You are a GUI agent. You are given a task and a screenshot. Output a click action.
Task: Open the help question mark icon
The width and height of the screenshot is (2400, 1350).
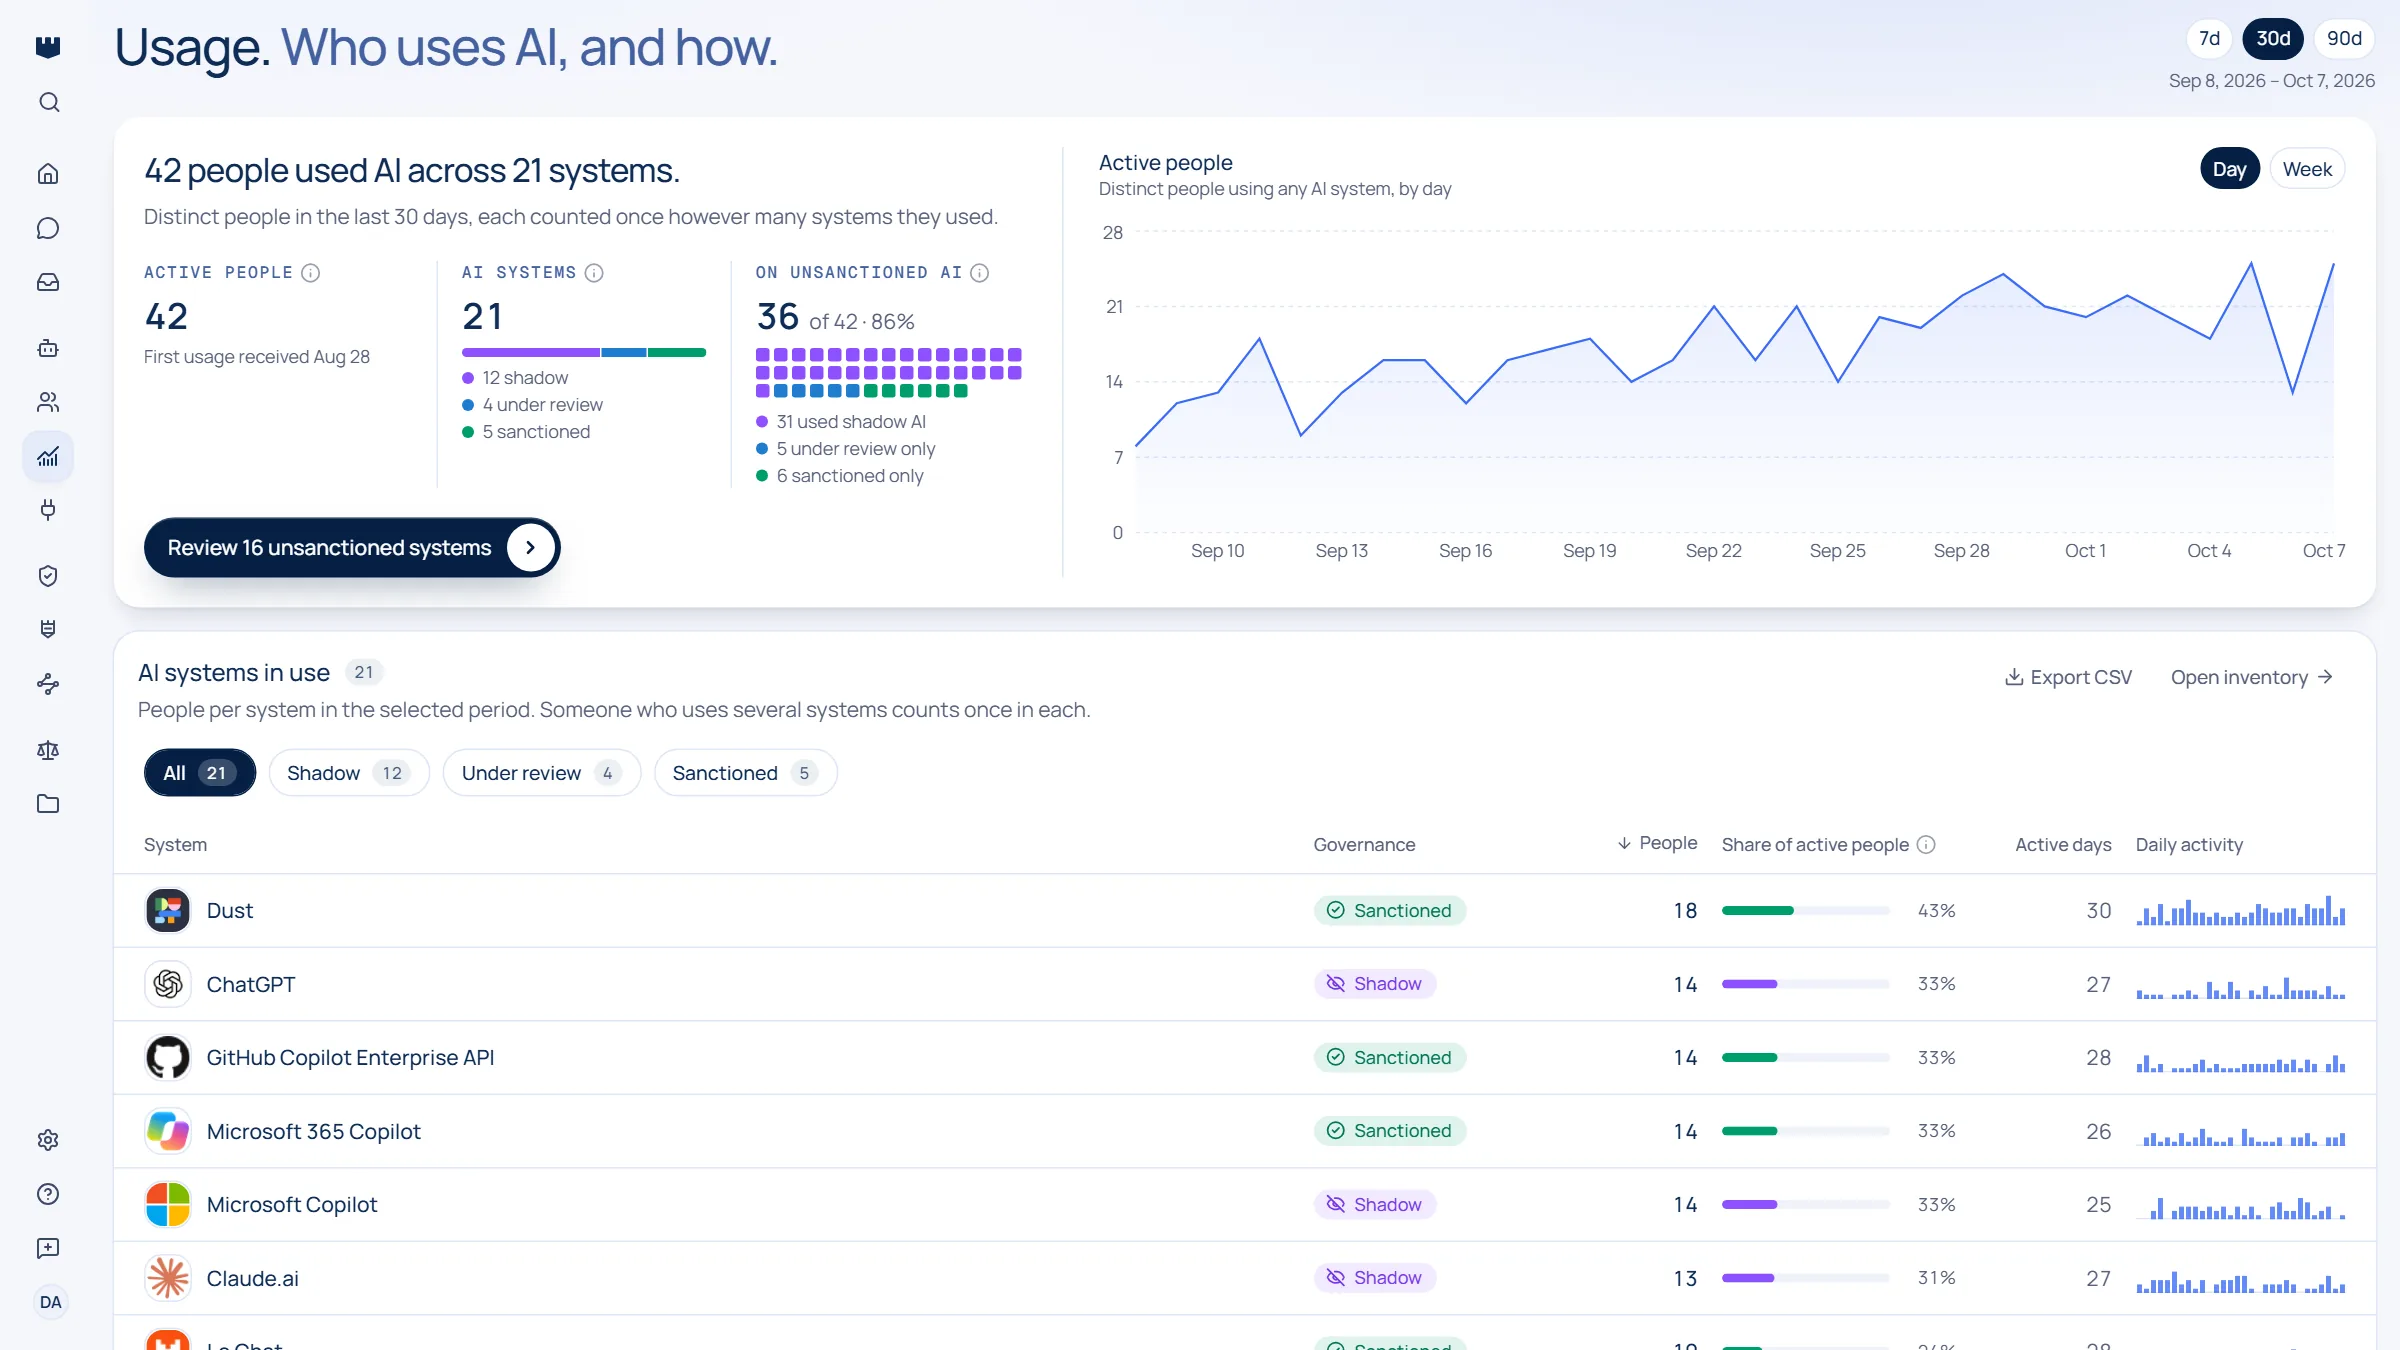coord(48,1194)
